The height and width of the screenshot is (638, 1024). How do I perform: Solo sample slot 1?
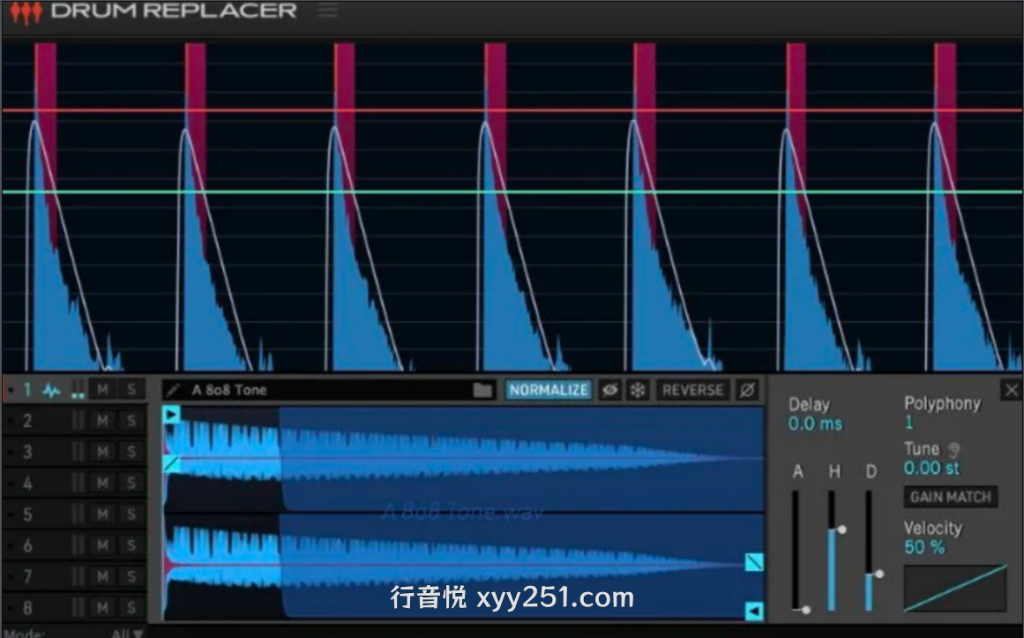point(131,390)
